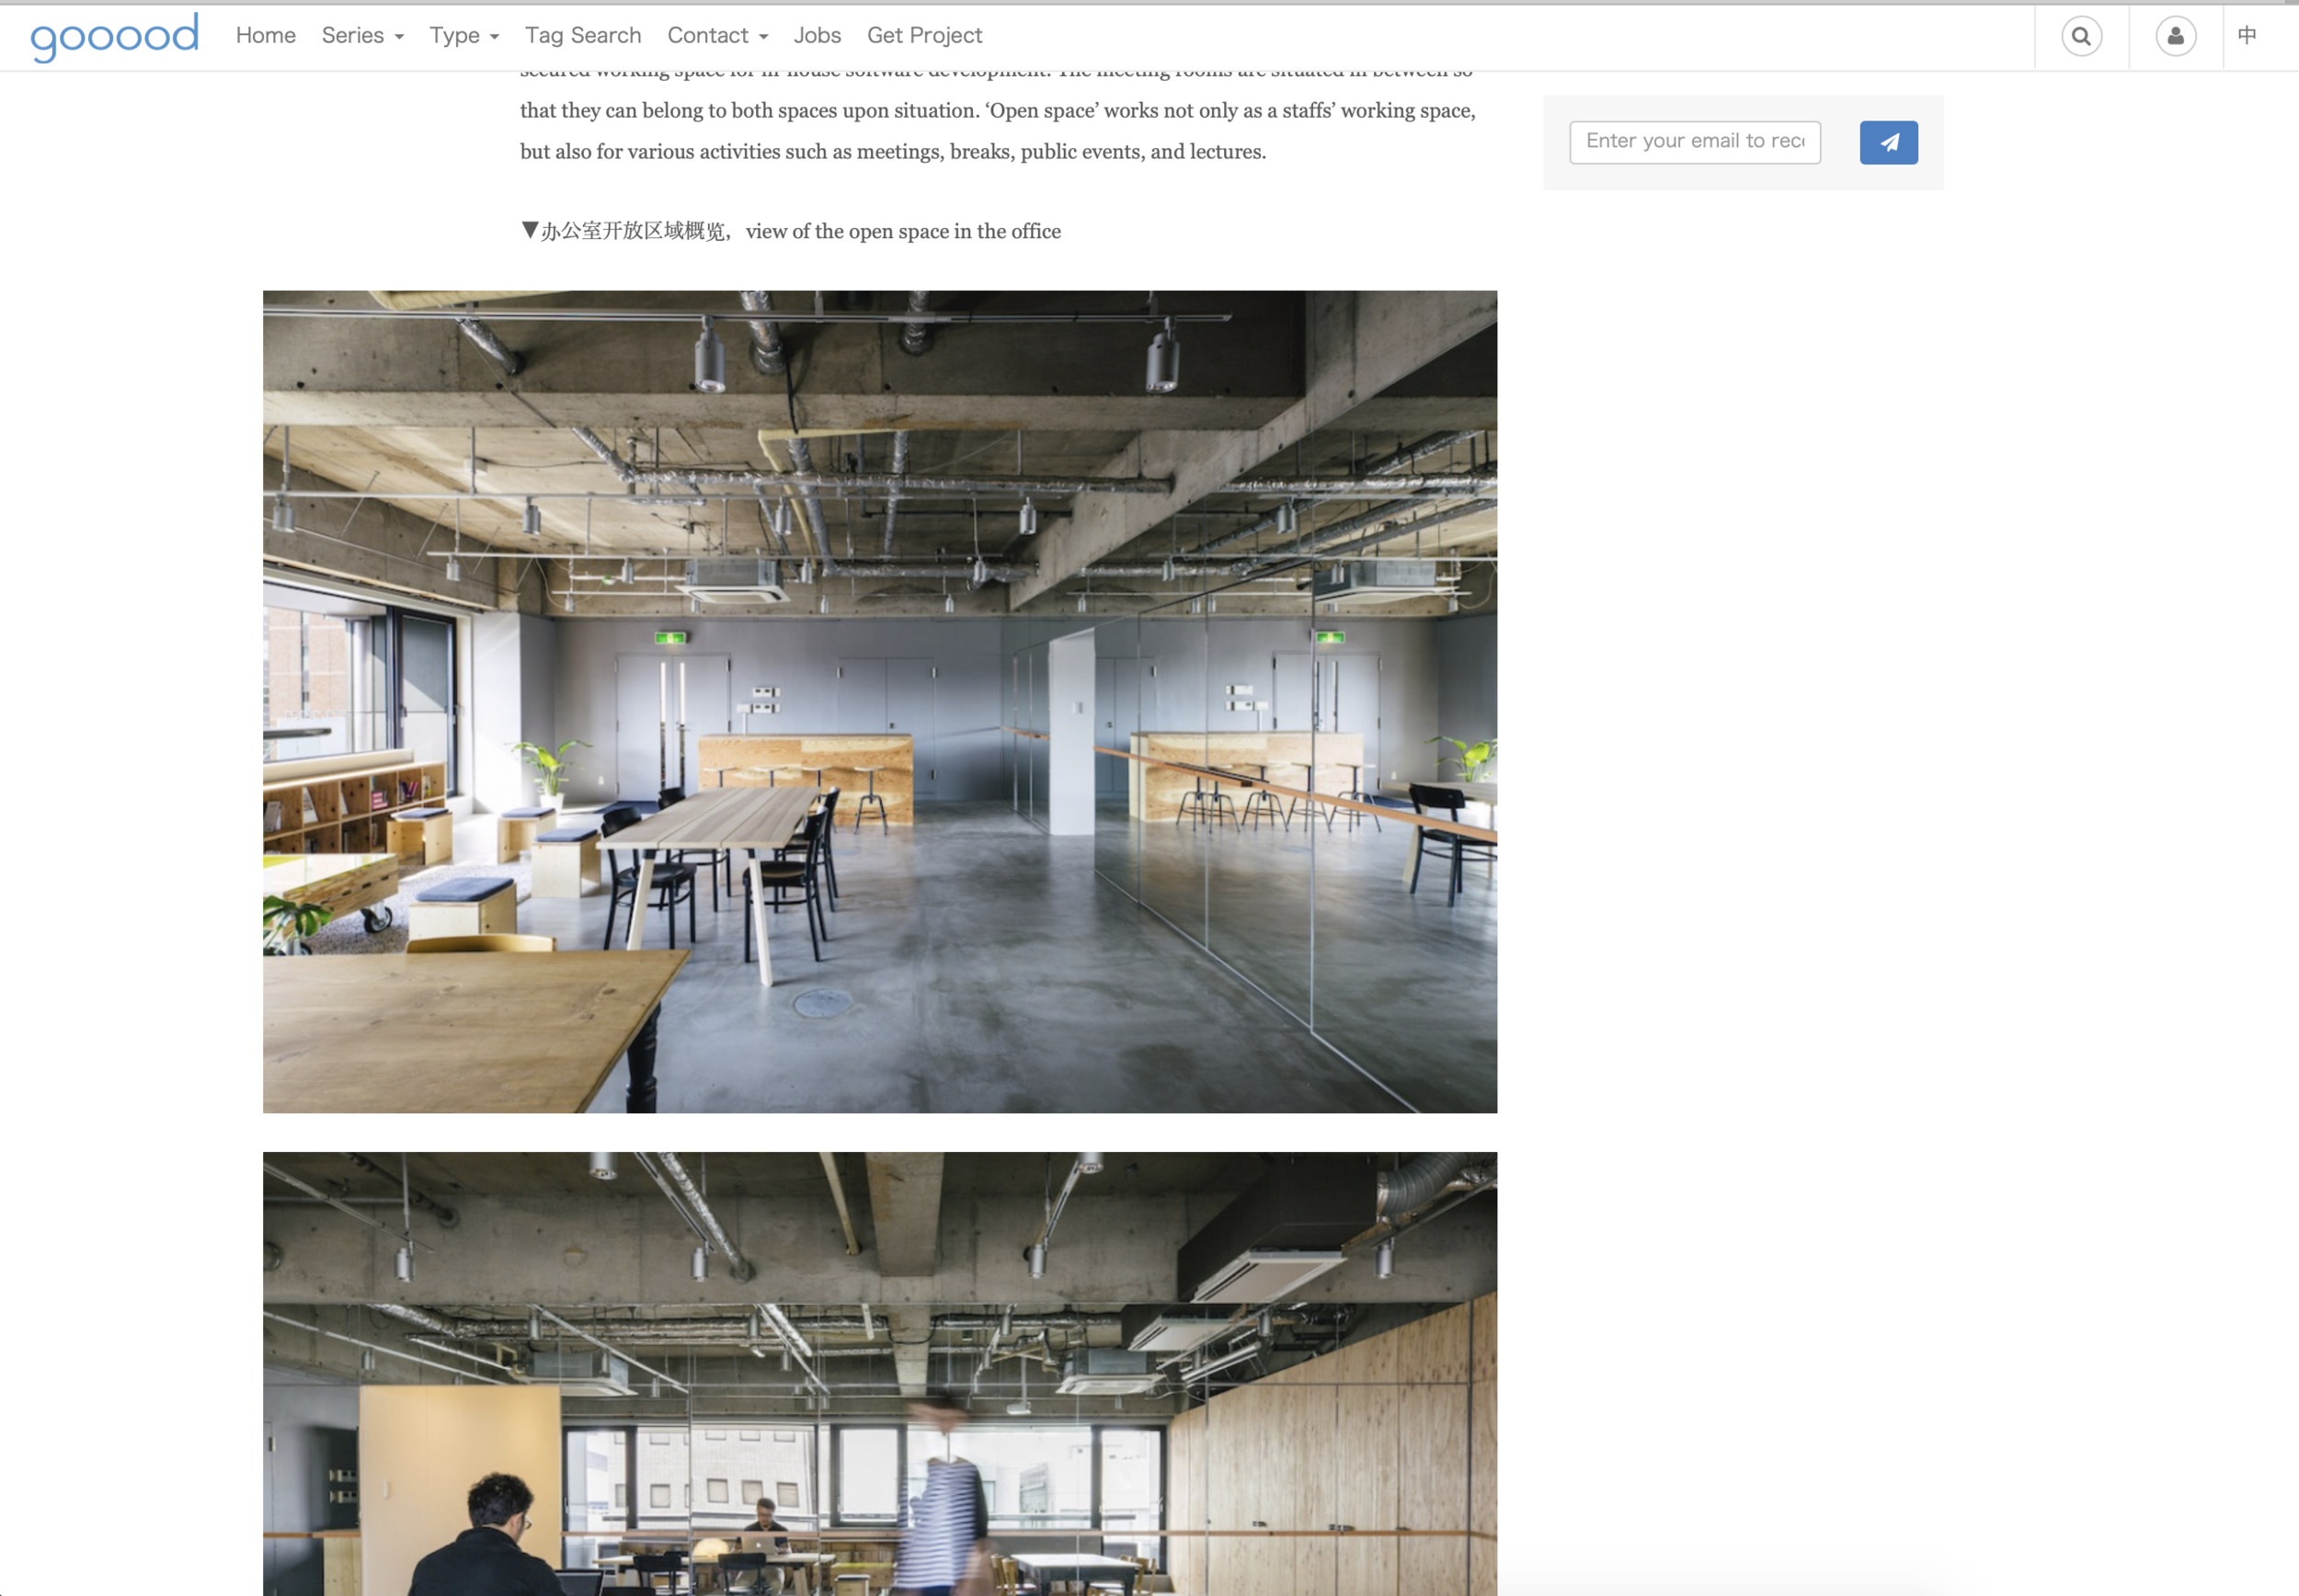Click the Chinese caption 办公室开放区域概览
Image resolution: width=2299 pixels, height=1596 pixels.
pos(633,231)
